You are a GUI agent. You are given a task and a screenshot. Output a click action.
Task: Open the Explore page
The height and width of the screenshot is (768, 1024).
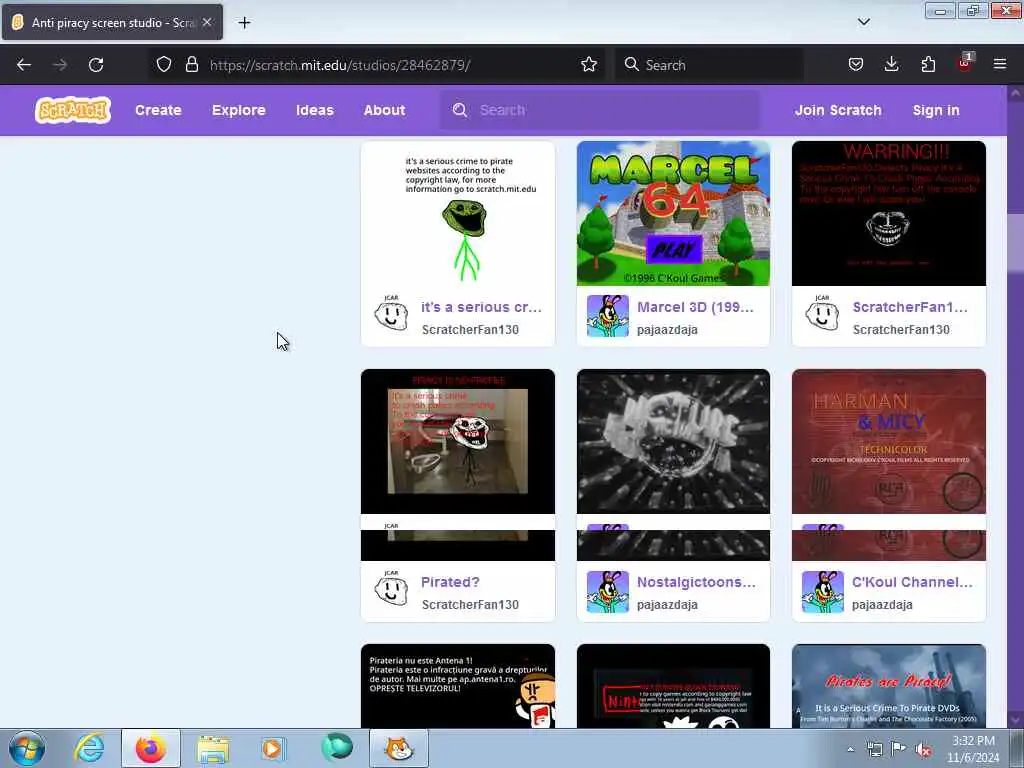[238, 110]
